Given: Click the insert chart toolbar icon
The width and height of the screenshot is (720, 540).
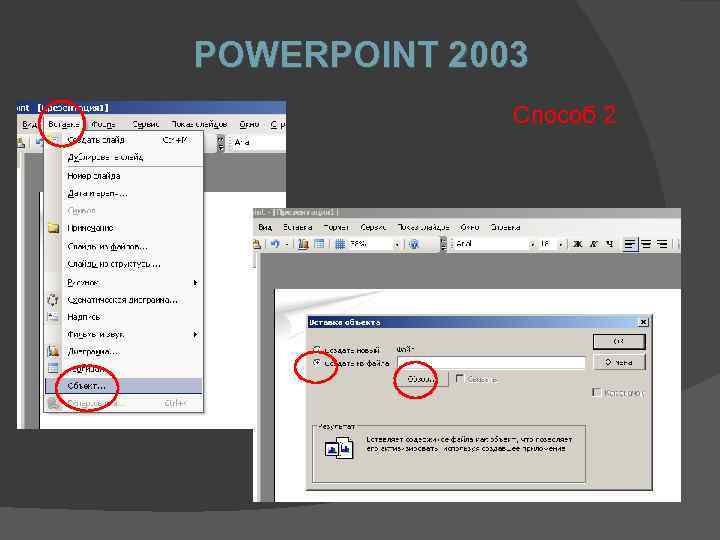Looking at the screenshot, I should pyautogui.click(x=303, y=244).
